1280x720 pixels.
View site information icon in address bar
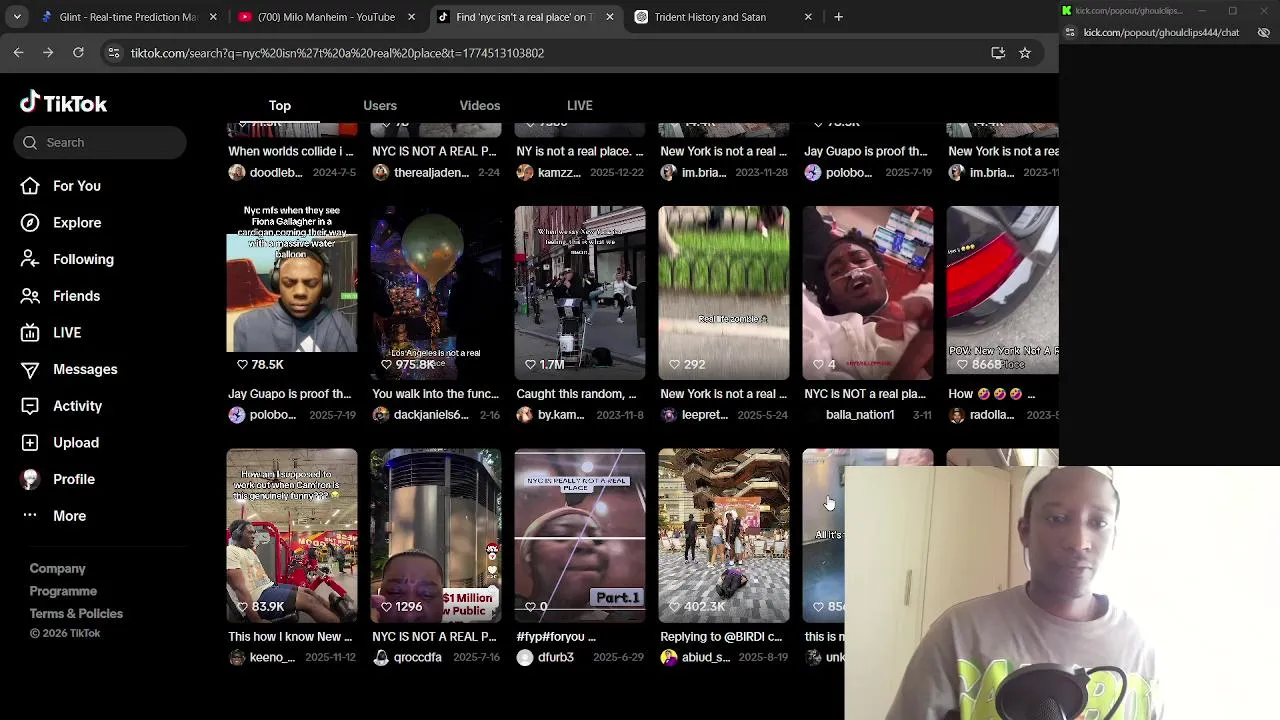point(114,53)
